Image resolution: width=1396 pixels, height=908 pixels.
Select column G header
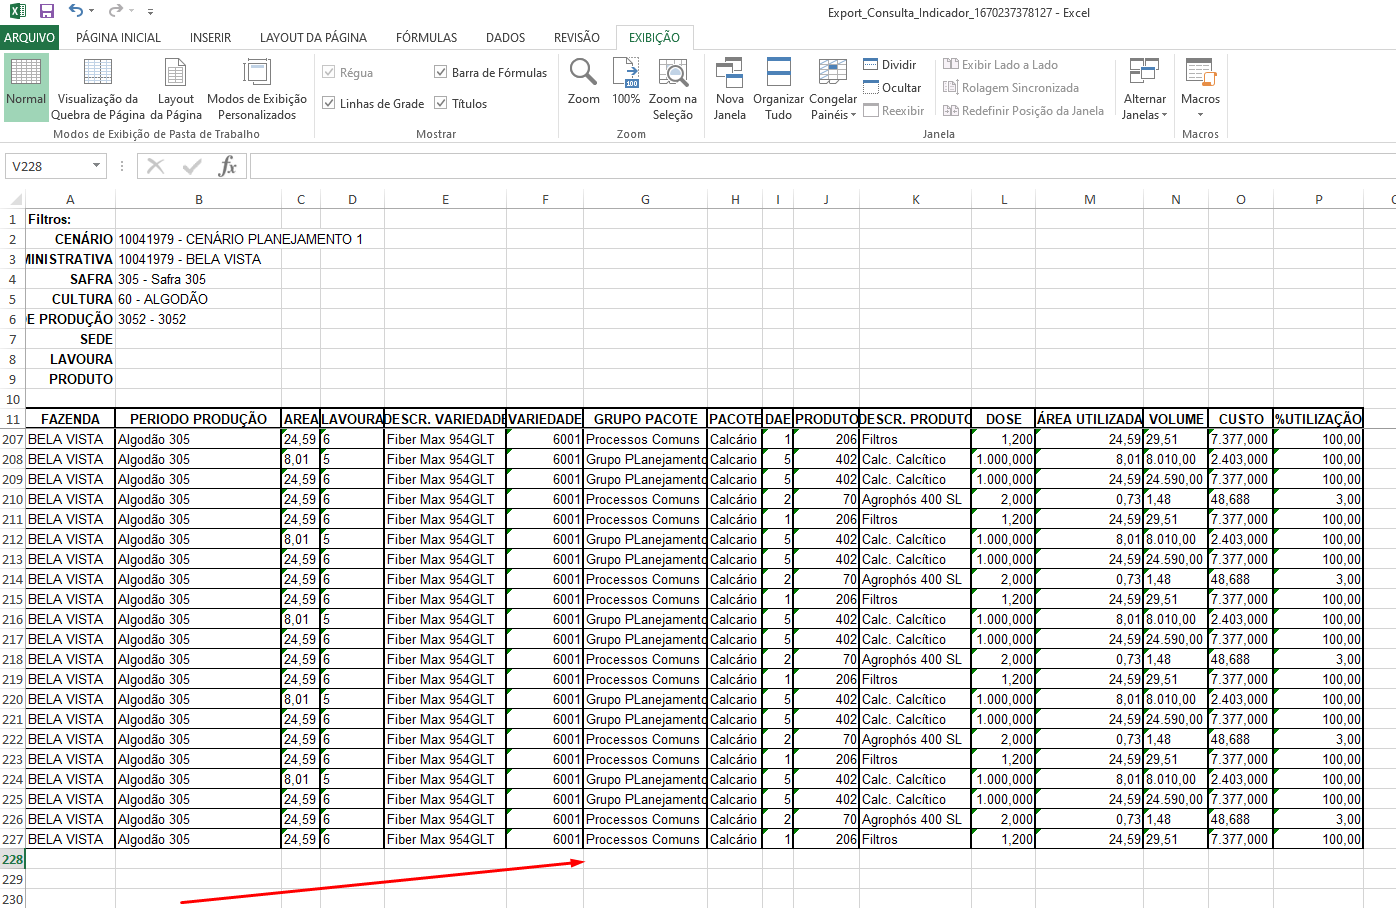click(645, 200)
